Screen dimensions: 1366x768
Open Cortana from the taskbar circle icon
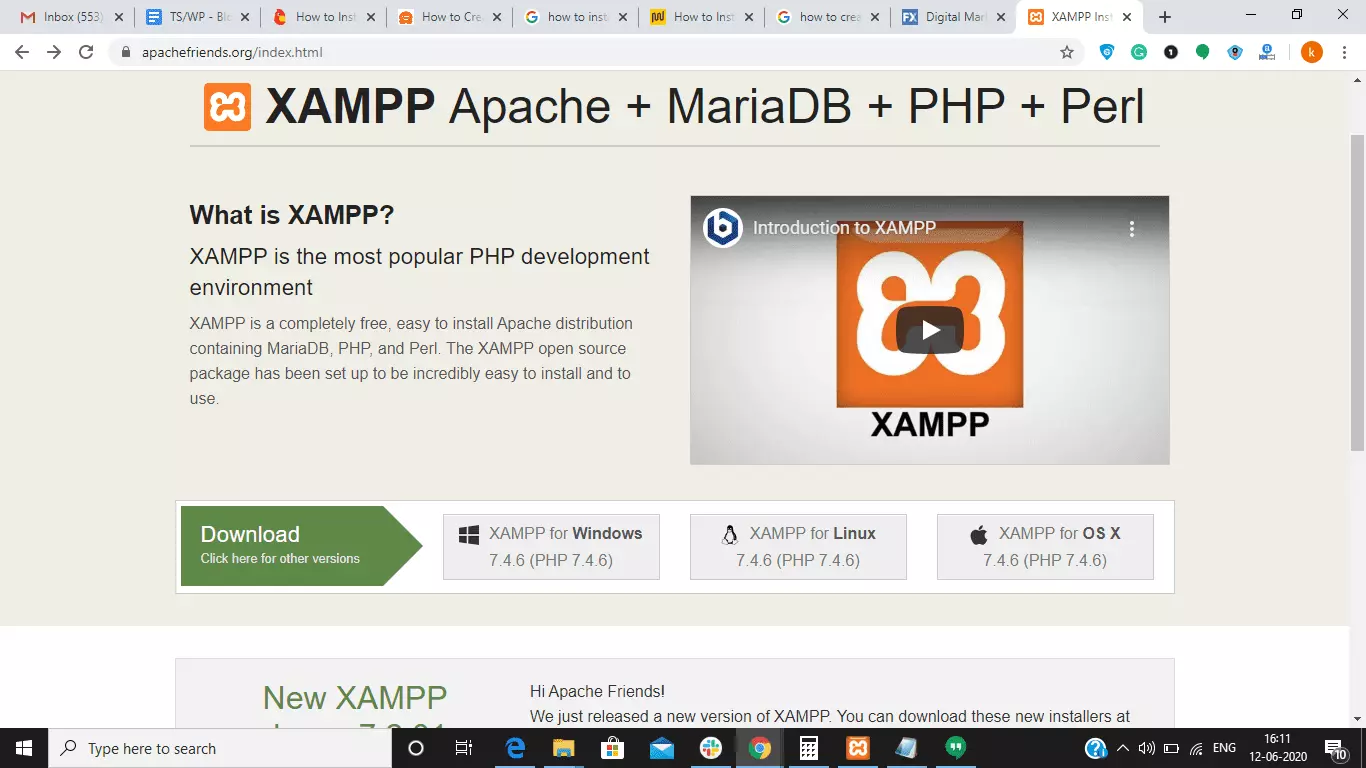click(x=416, y=748)
